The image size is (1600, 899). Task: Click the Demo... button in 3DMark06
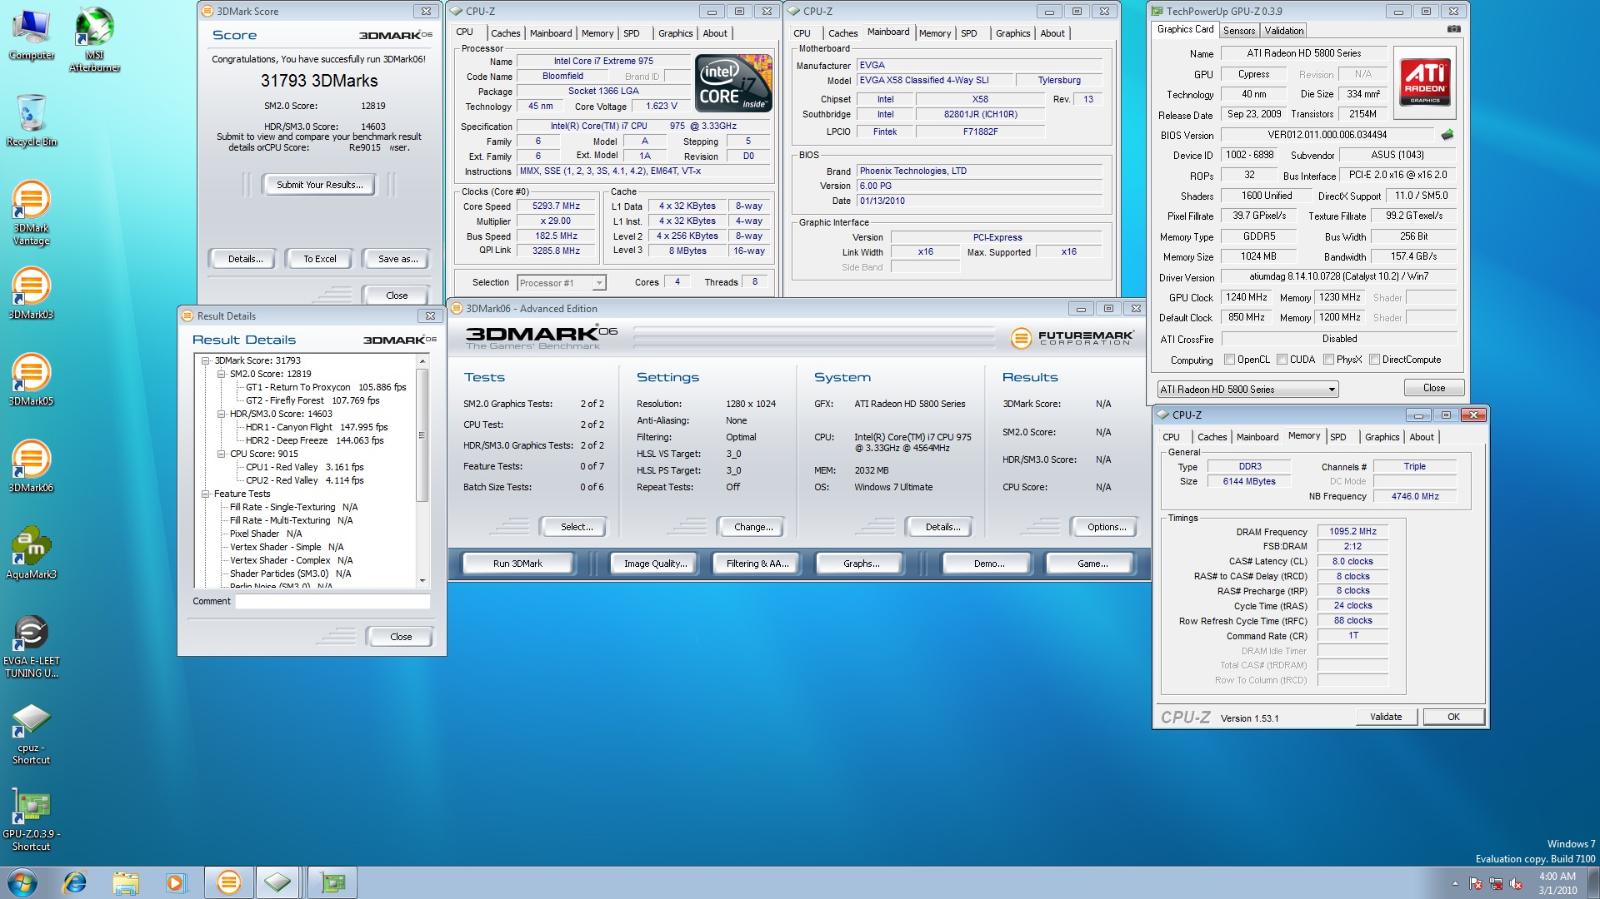tap(989, 564)
